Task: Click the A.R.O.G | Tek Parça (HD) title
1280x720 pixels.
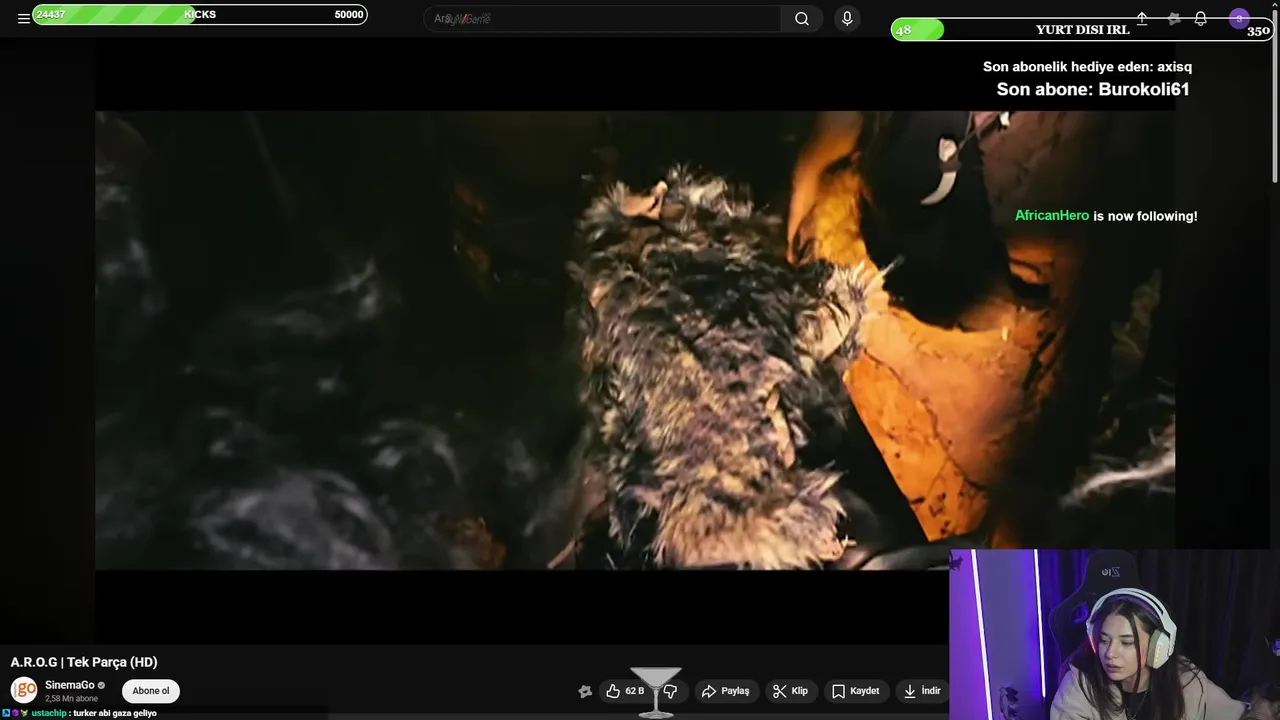Action: click(84, 662)
